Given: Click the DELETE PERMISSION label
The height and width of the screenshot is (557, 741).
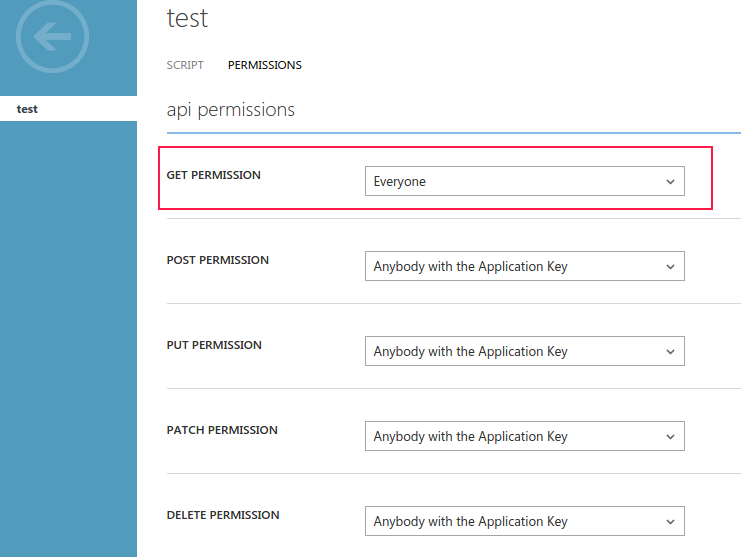Looking at the screenshot, I should point(223,515).
